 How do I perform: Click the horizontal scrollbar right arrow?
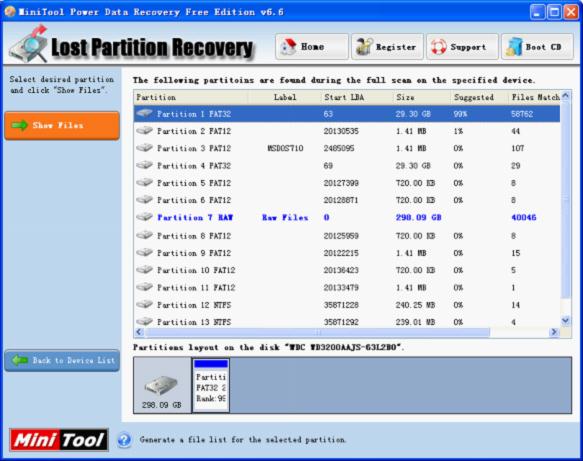554,332
